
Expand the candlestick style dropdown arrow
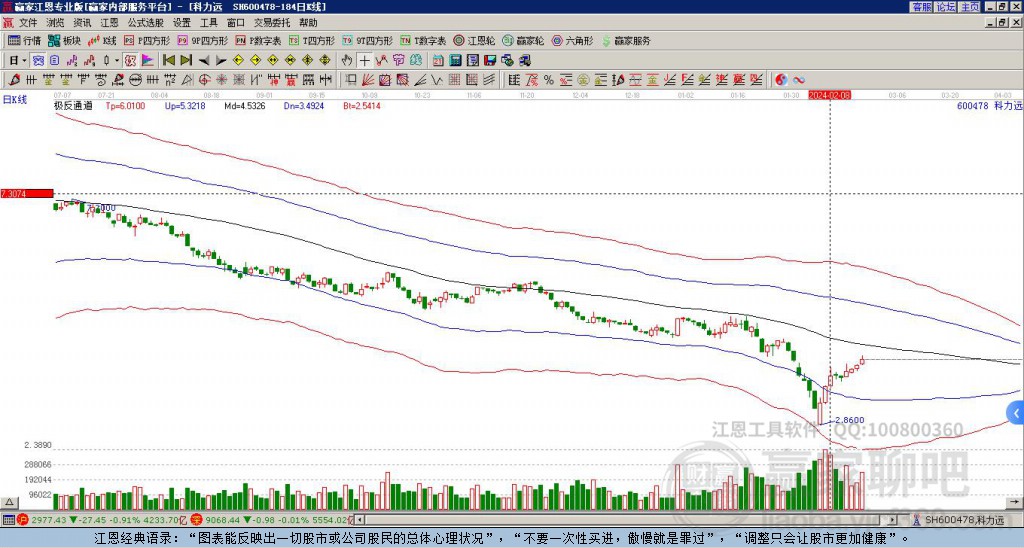point(117,61)
